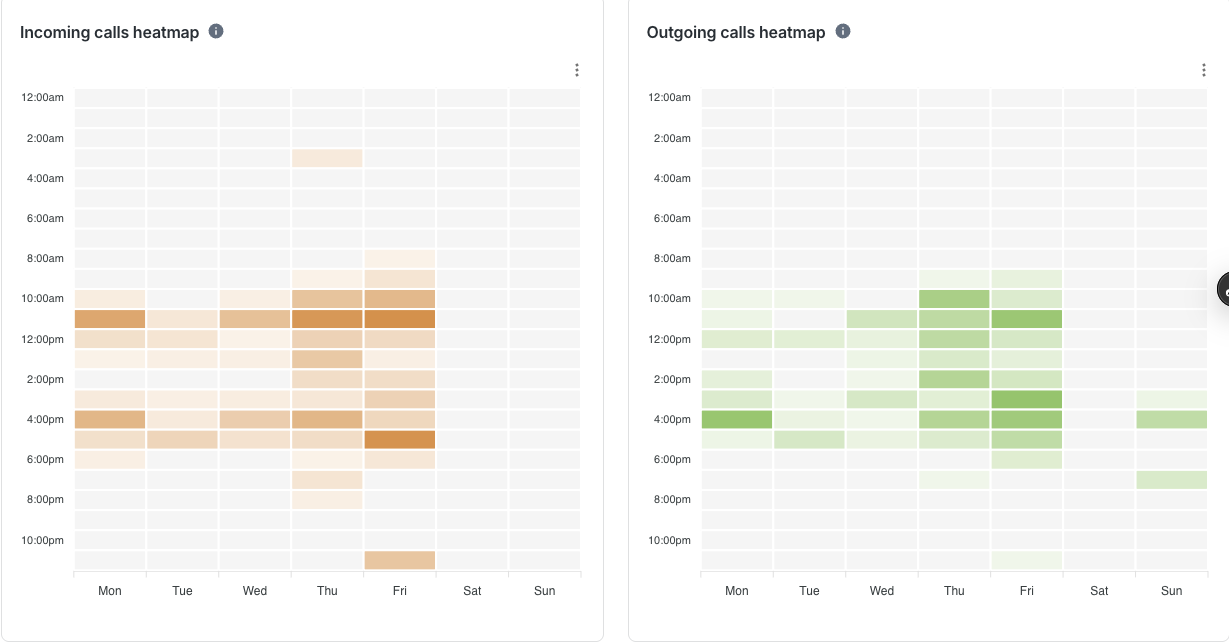Screen dimensions: 1229x643
Task: Click Sunday 7:00pm cell in Outgoing heatmap
Action: point(1171,480)
